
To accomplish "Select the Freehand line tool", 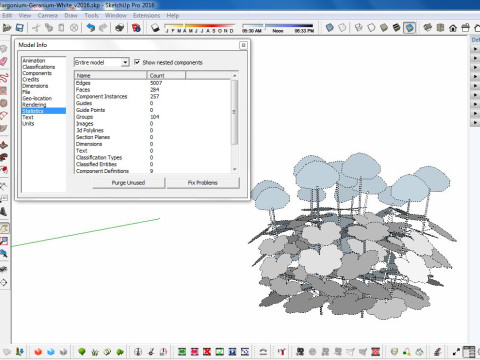I will [x=4, y=78].
